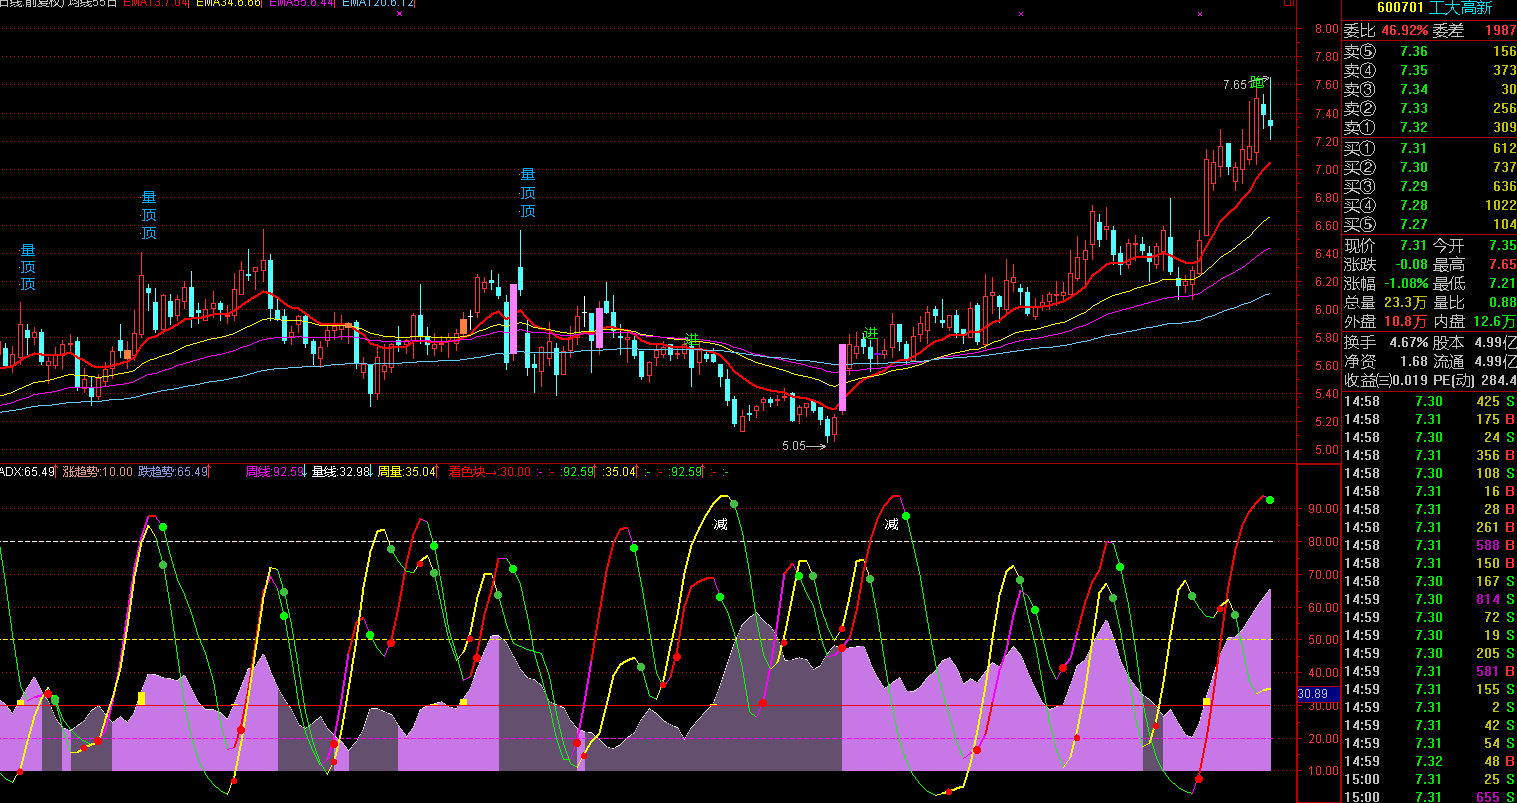Image resolution: width=1517 pixels, height=803 pixels.
Task: Click the 周量:35.04 indicator label
Action: (x=407, y=471)
